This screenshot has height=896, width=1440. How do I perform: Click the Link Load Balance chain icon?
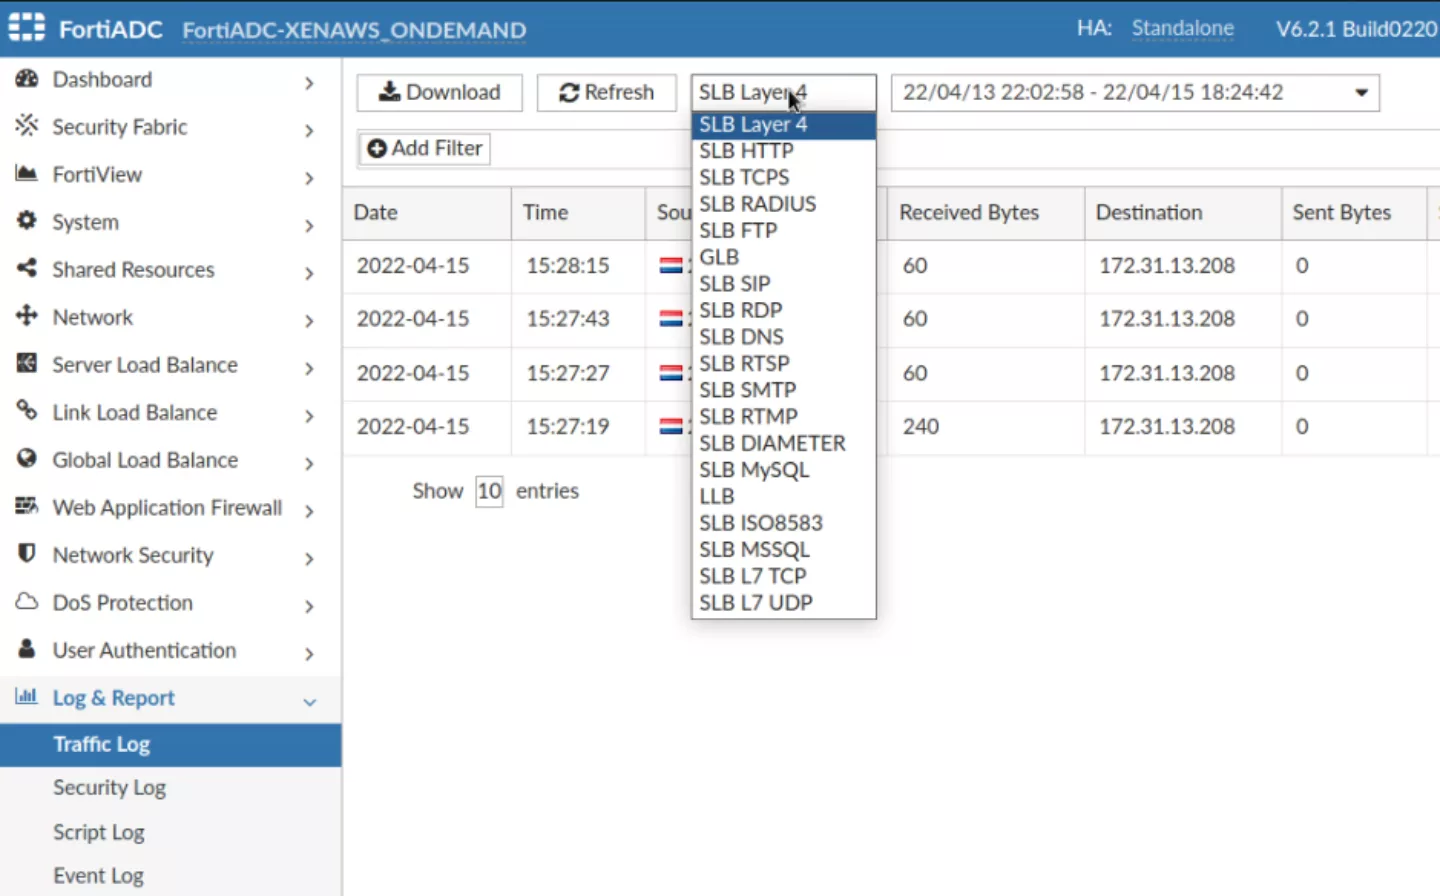click(27, 411)
